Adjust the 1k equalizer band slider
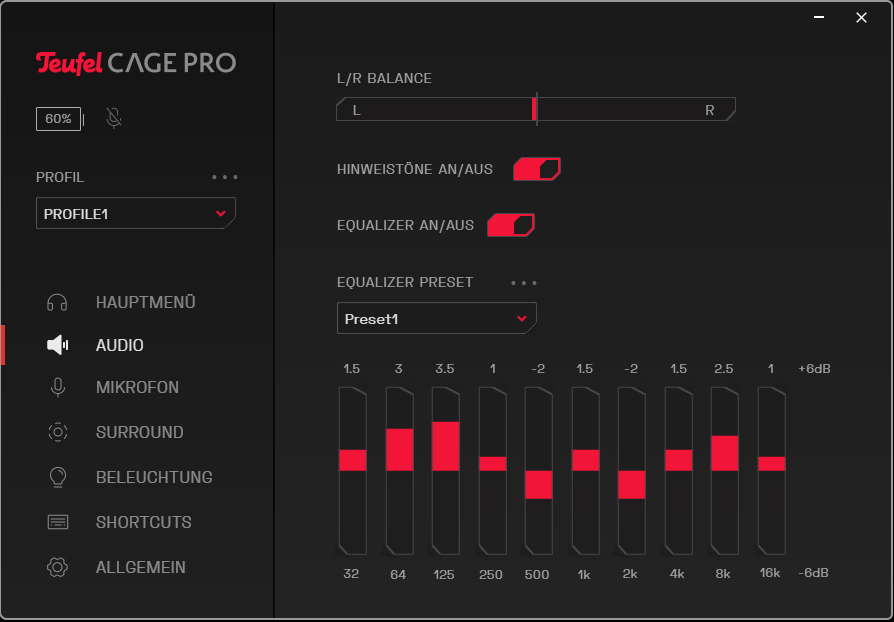 click(x=586, y=471)
